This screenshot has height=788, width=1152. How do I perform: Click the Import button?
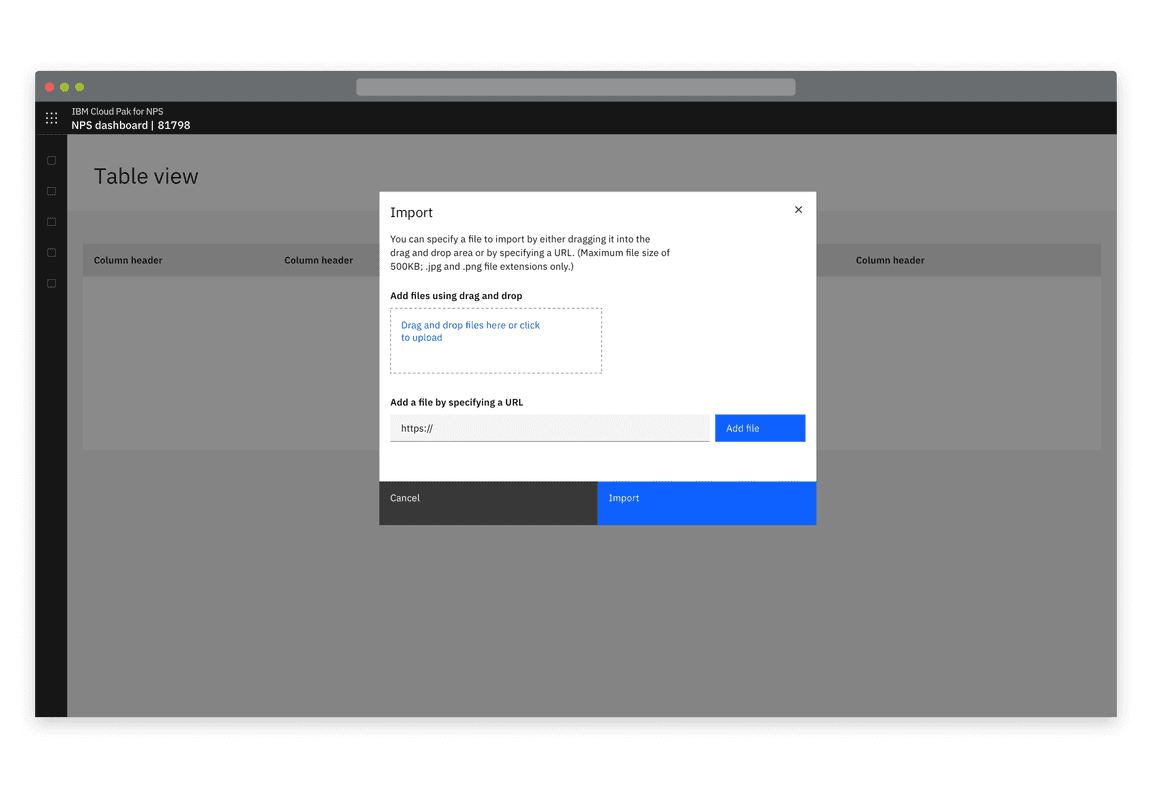(706, 503)
